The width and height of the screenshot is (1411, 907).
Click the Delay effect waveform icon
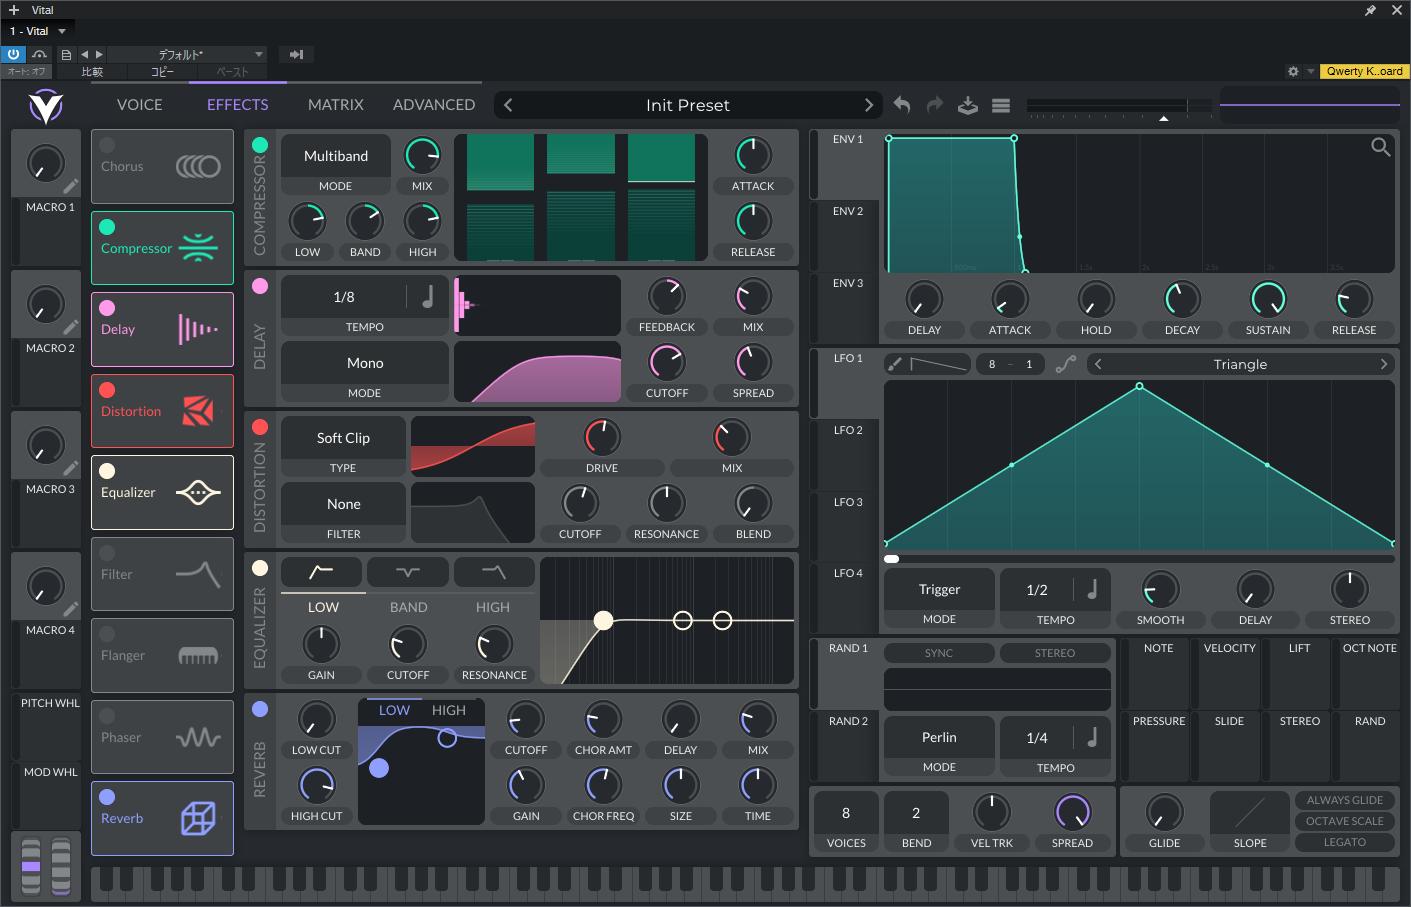(x=198, y=329)
